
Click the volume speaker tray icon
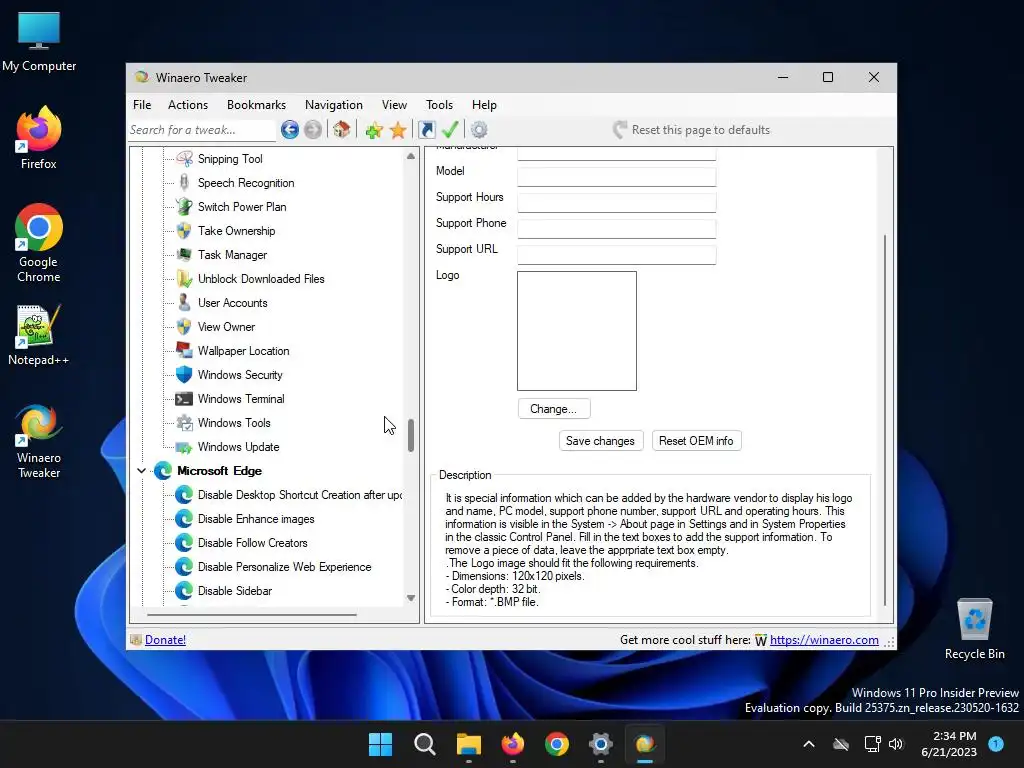[896, 744]
